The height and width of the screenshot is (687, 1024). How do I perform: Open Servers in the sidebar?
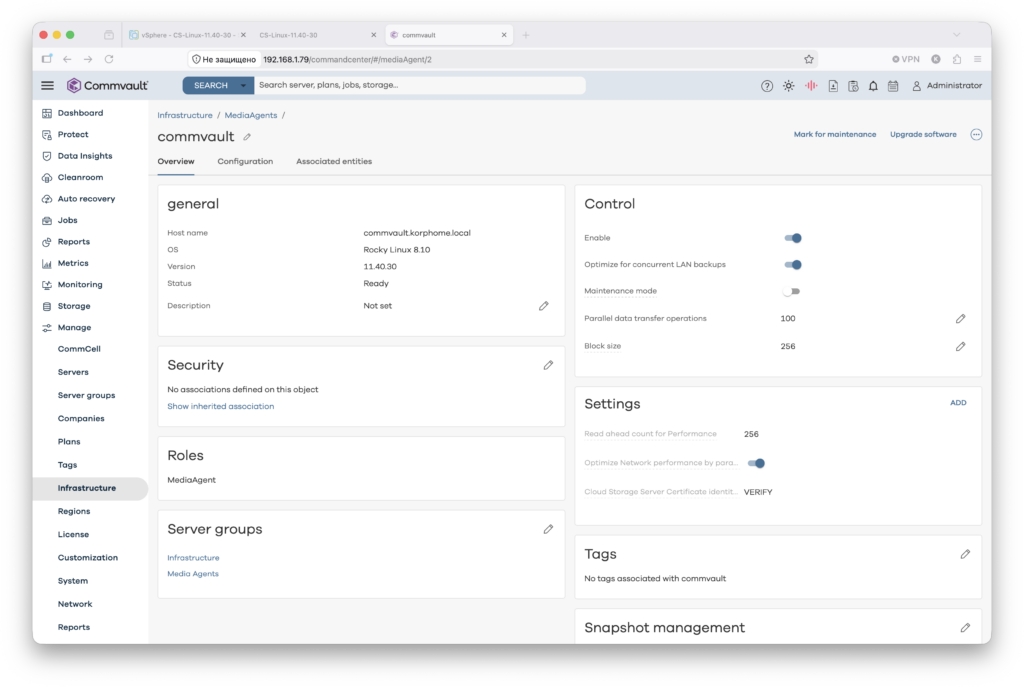click(x=72, y=372)
